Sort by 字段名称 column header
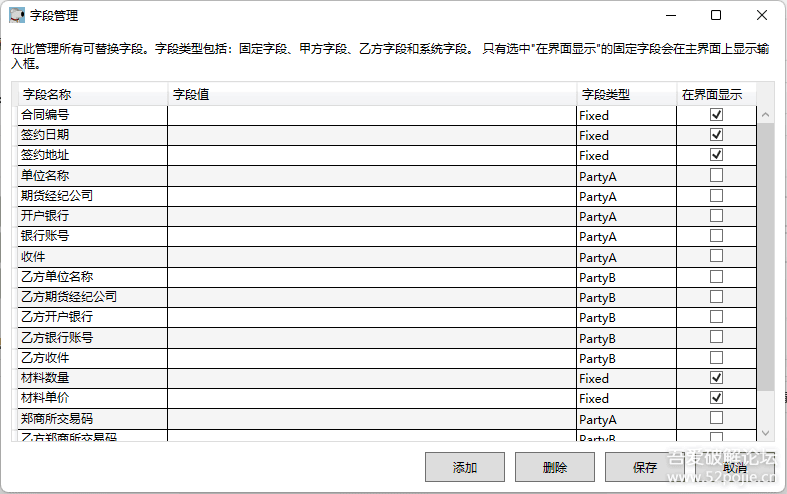Image resolution: width=787 pixels, height=494 pixels. (x=92, y=95)
